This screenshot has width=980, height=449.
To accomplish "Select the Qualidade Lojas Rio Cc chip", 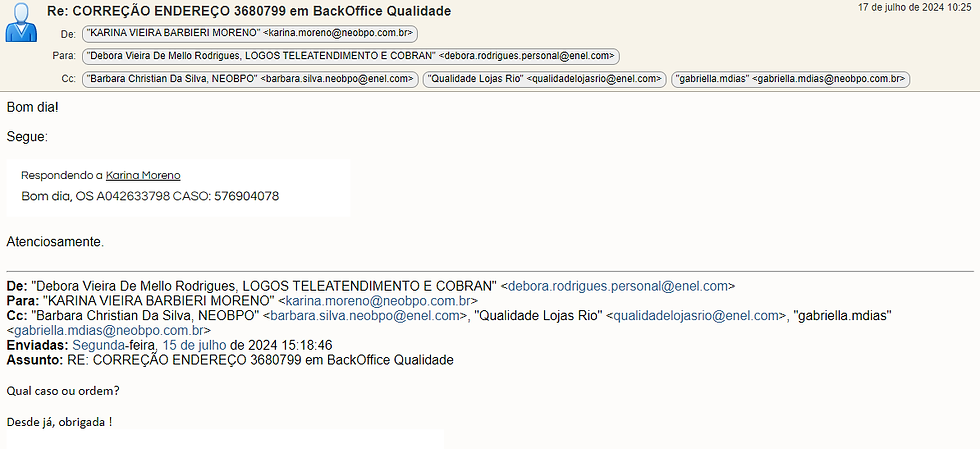I will click(x=544, y=78).
